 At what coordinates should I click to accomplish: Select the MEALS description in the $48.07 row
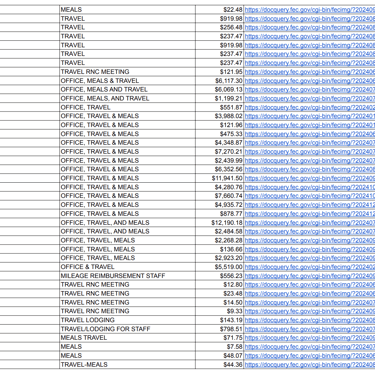[x=127, y=355]
